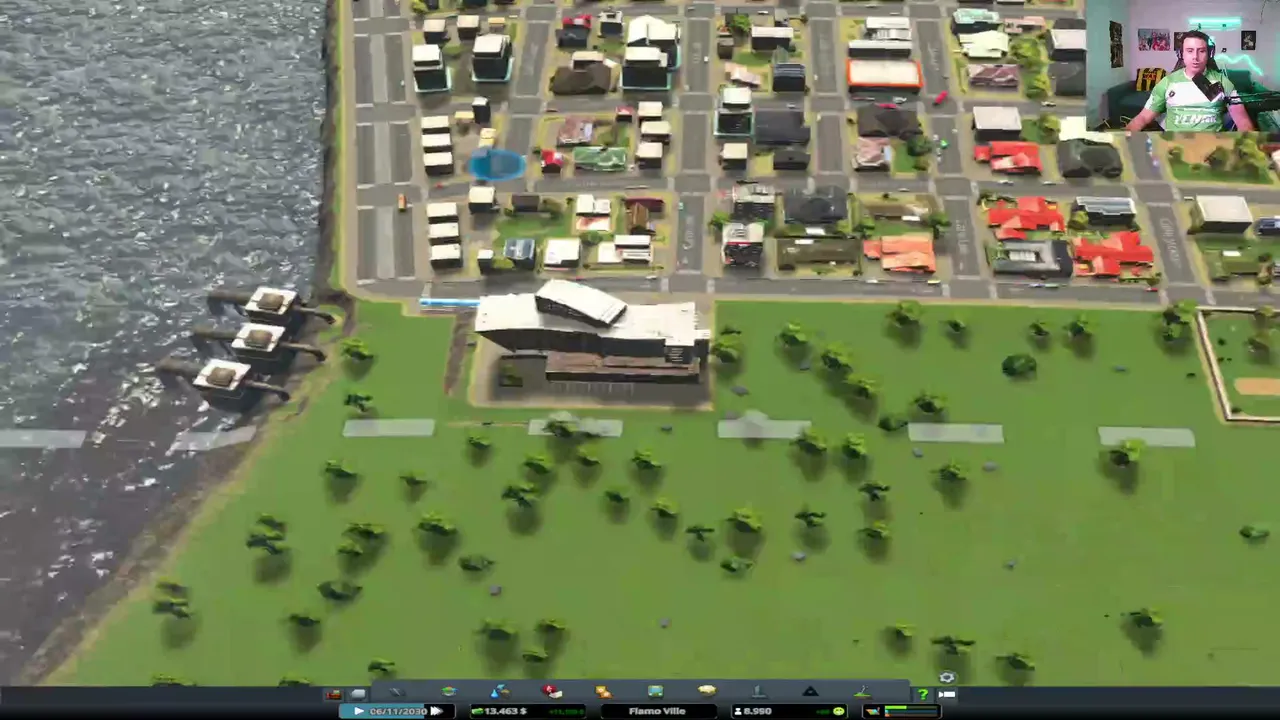Click the city name Flamo Ville
This screenshot has height=720, width=1280.
pyautogui.click(x=657, y=711)
